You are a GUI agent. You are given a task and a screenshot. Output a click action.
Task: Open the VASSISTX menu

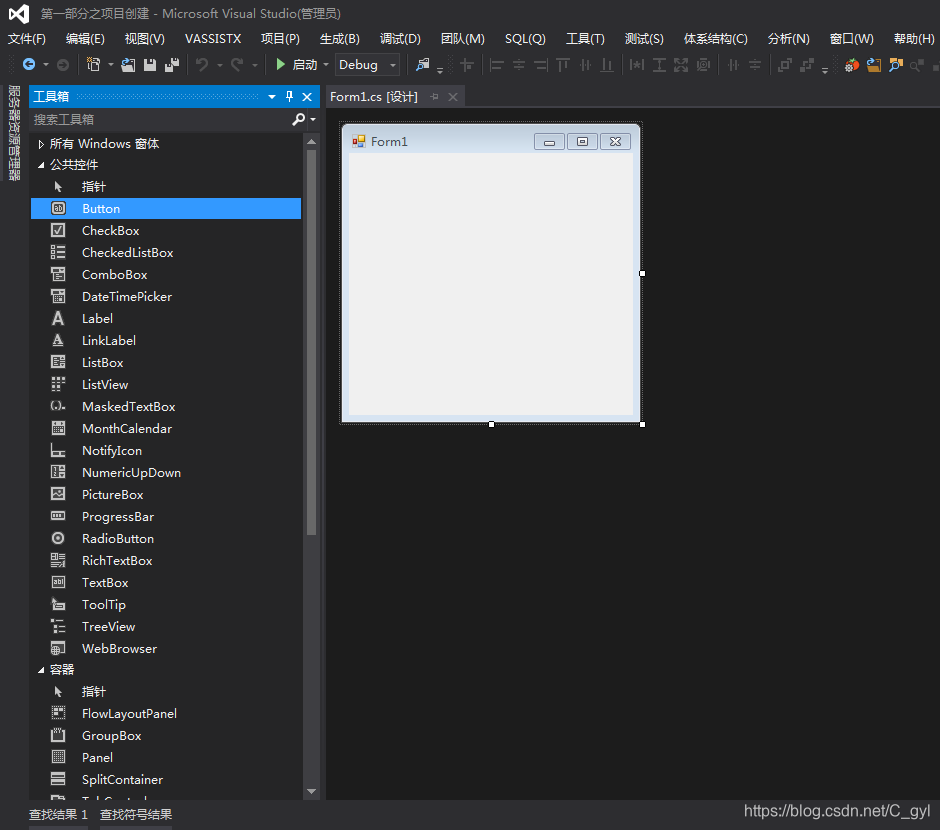click(x=213, y=38)
